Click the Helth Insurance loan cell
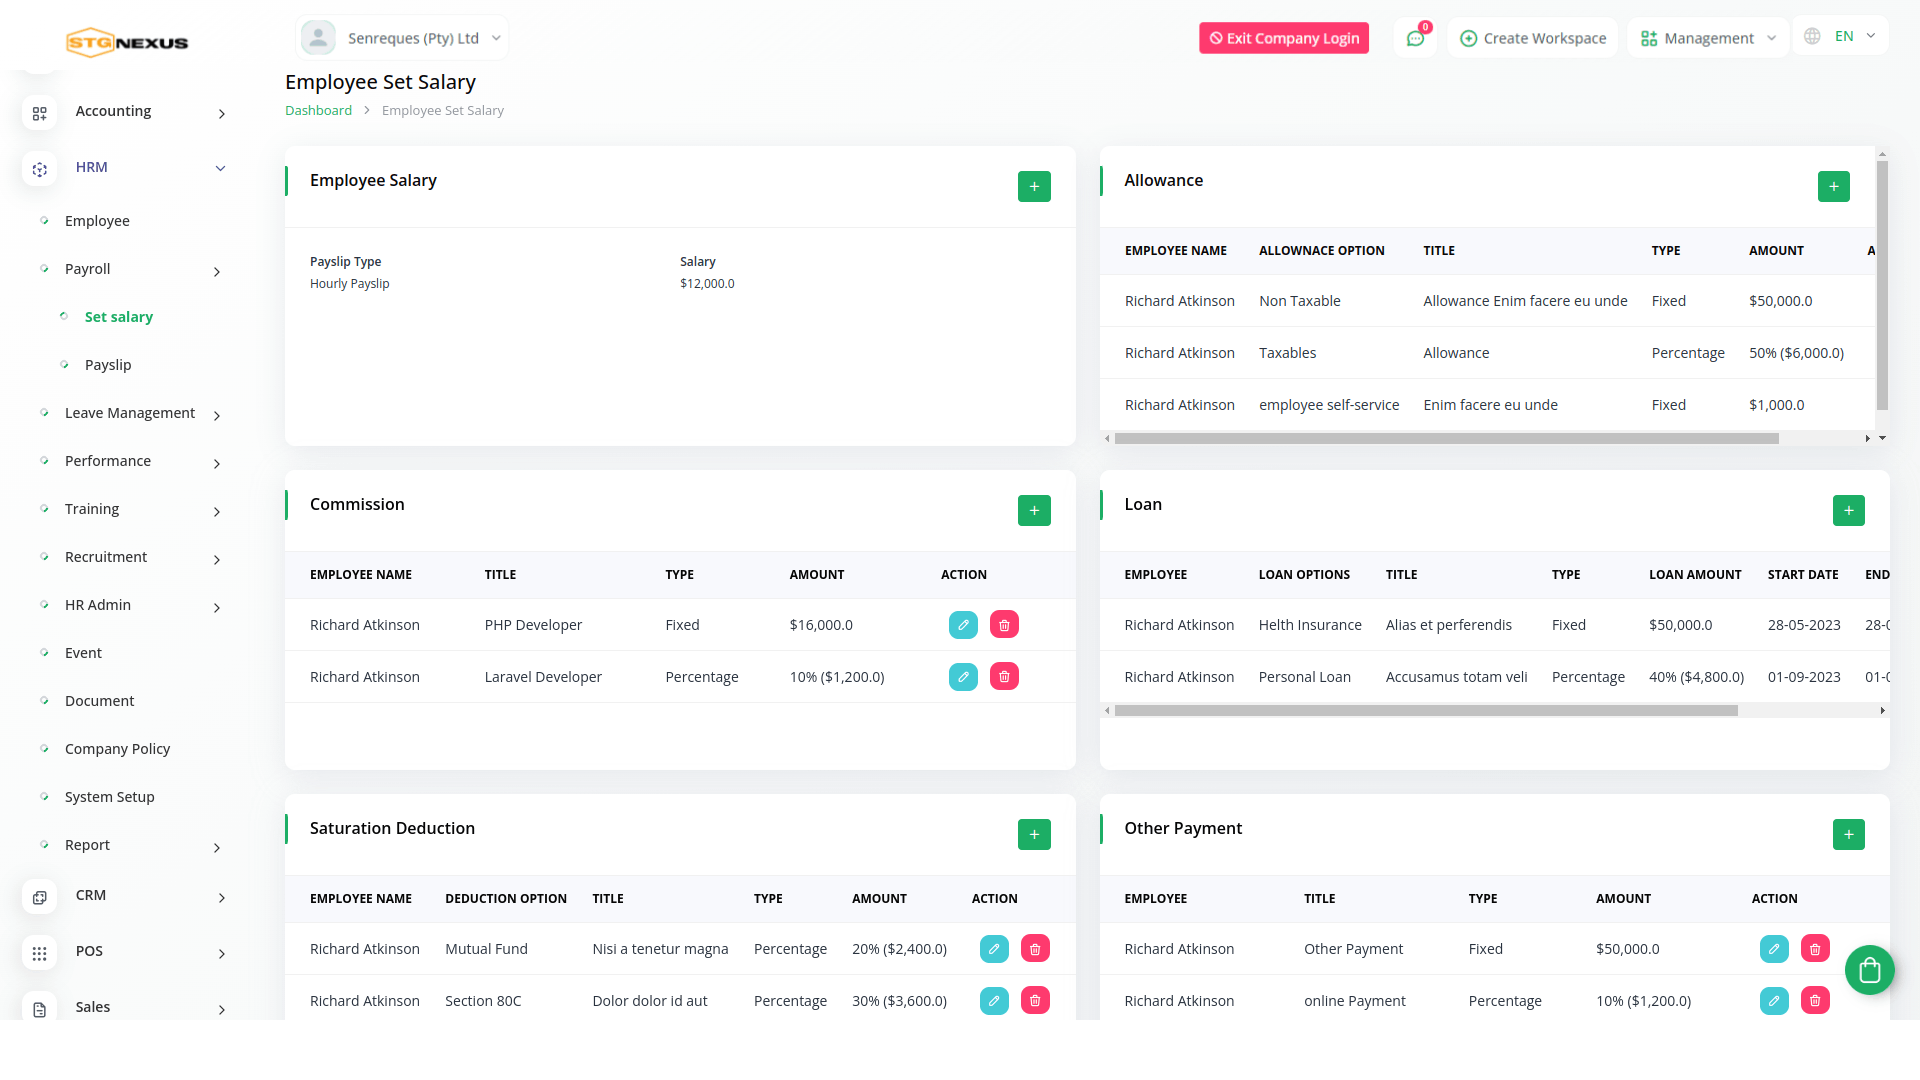Viewport: 1920px width, 1080px height. point(1310,625)
